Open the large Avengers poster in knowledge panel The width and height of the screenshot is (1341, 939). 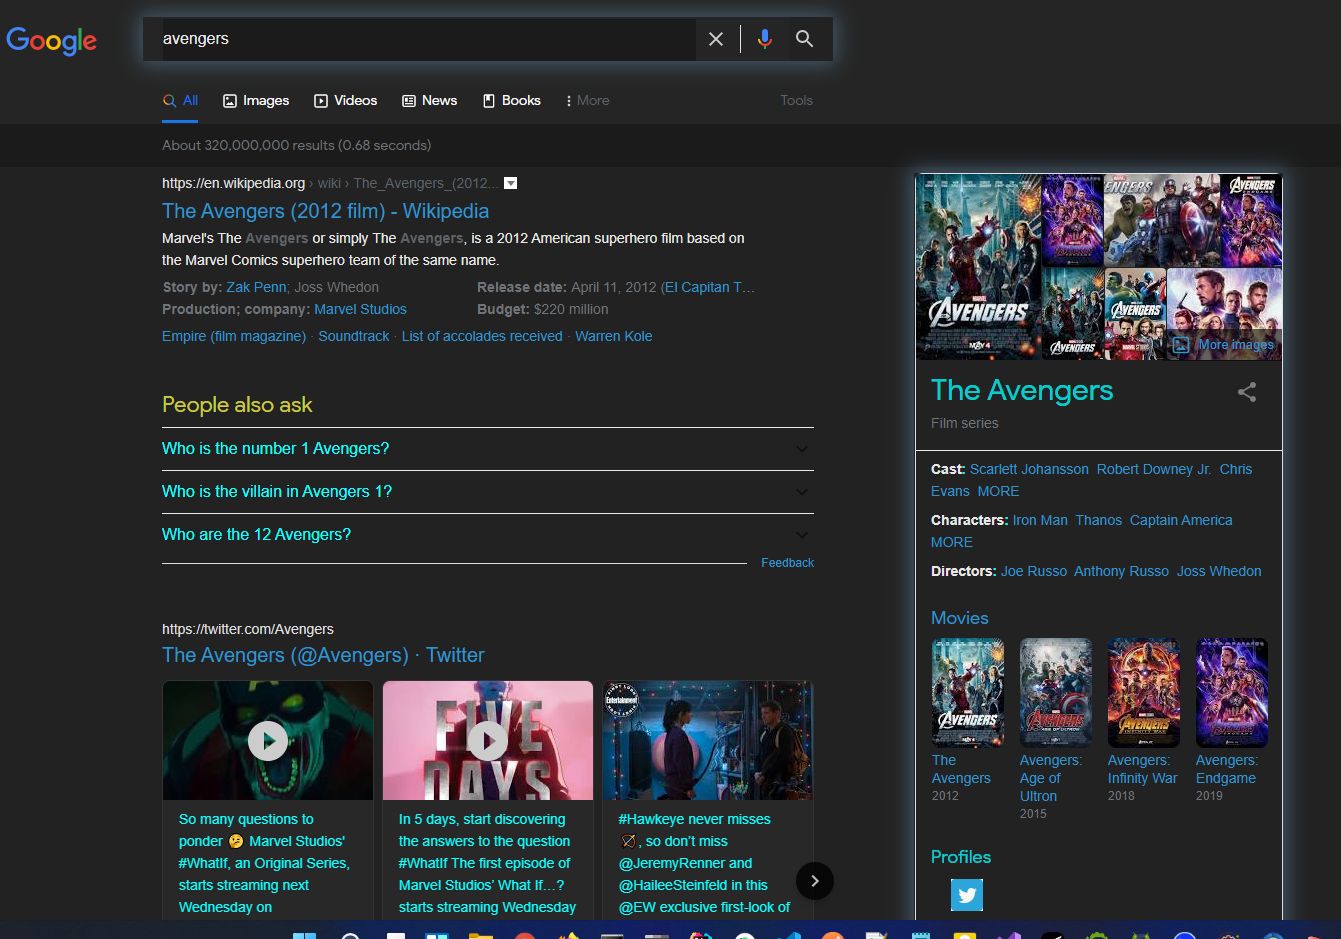pyautogui.click(x=979, y=267)
